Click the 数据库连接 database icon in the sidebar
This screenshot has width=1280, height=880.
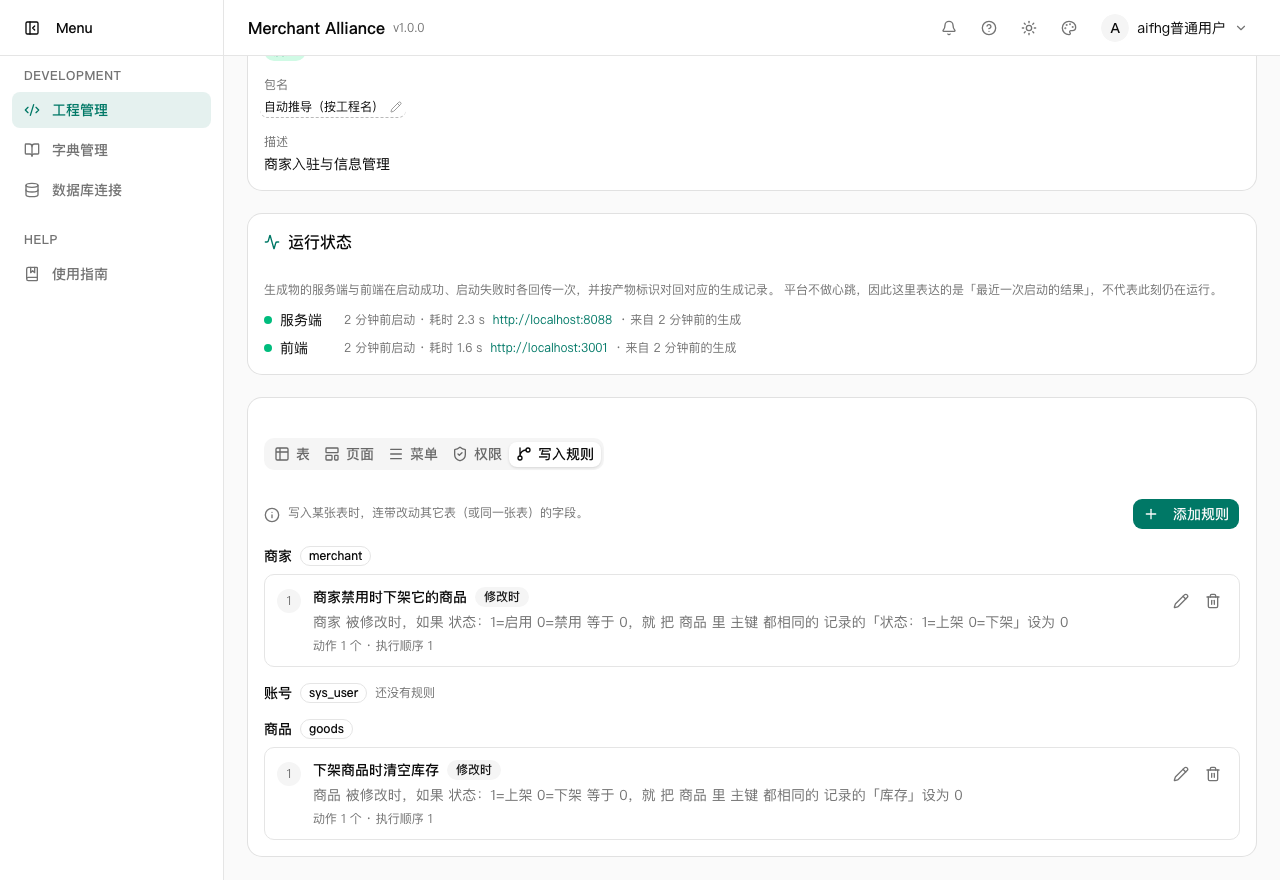point(32,190)
